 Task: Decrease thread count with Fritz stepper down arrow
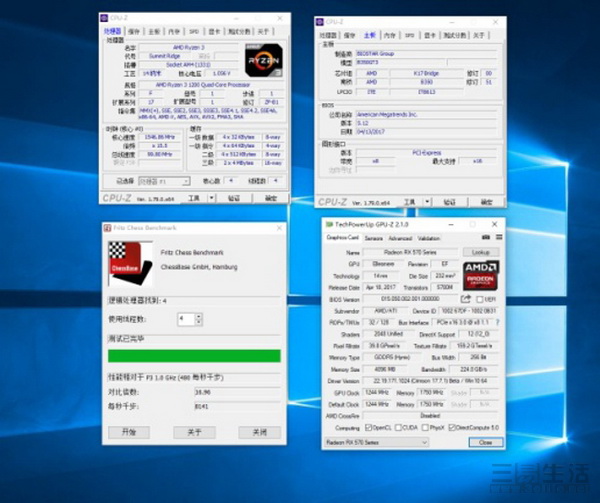click(x=198, y=322)
